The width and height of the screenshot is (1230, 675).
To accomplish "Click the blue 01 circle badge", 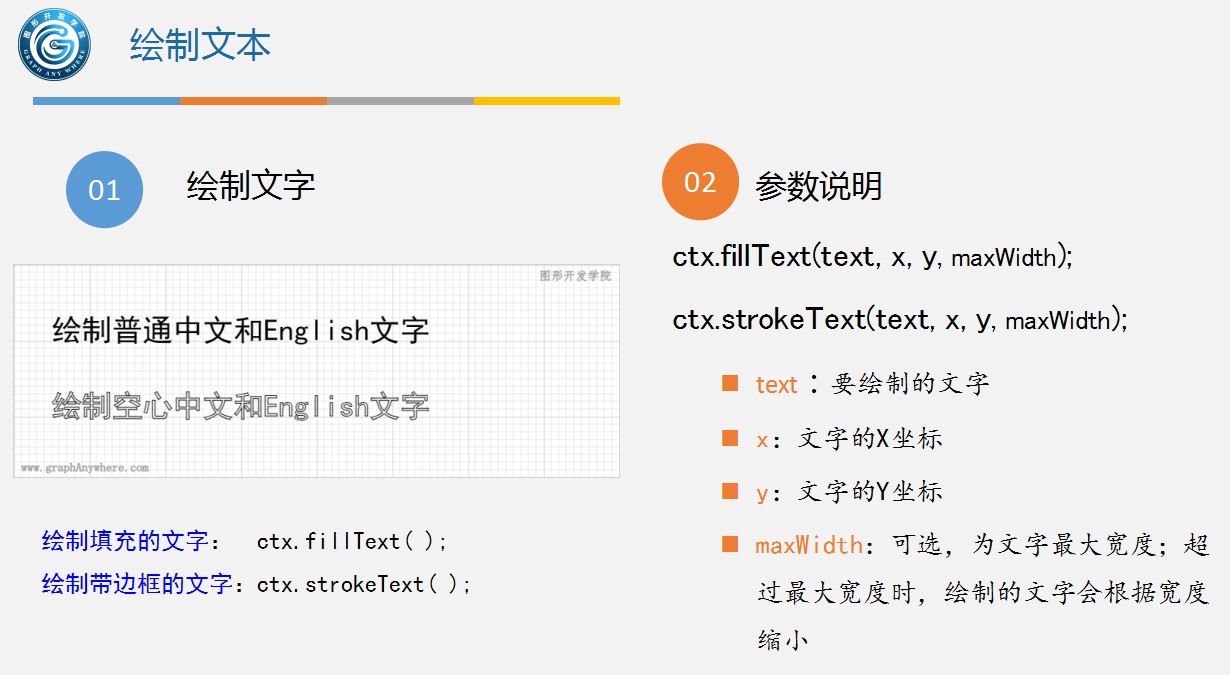I will point(105,190).
